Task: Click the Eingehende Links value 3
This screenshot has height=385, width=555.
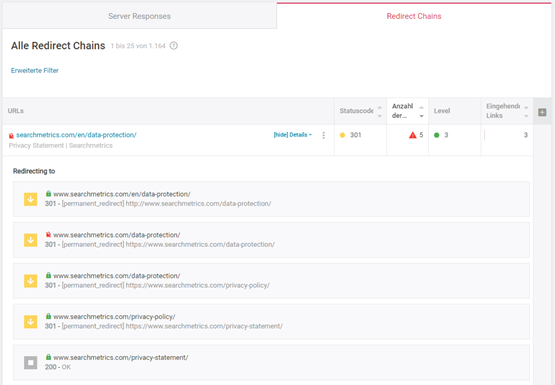Action: point(526,135)
